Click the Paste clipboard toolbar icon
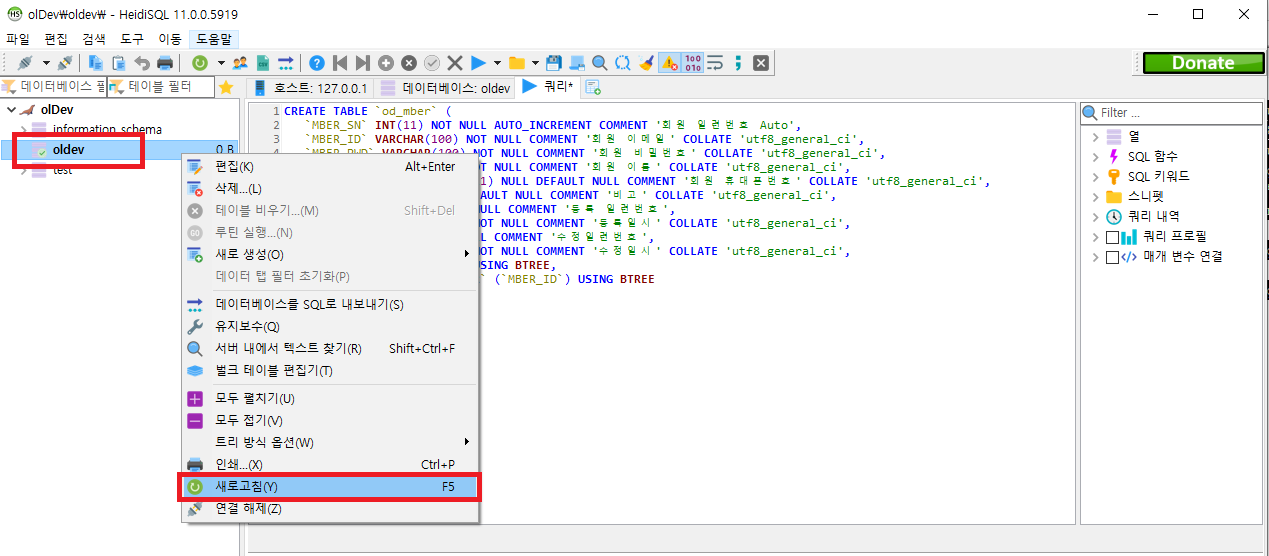This screenshot has width=1269, height=556. 119,62
